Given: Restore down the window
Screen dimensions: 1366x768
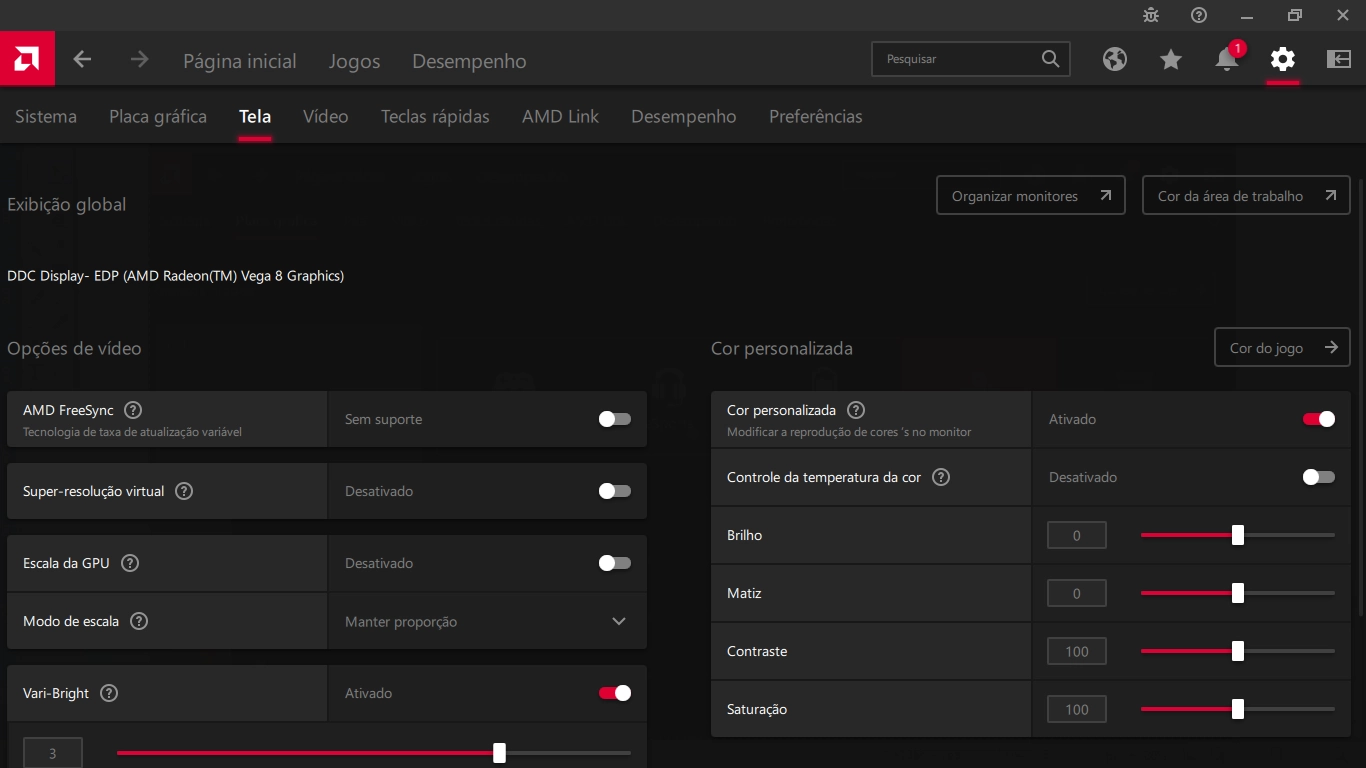Looking at the screenshot, I should (x=1295, y=15).
